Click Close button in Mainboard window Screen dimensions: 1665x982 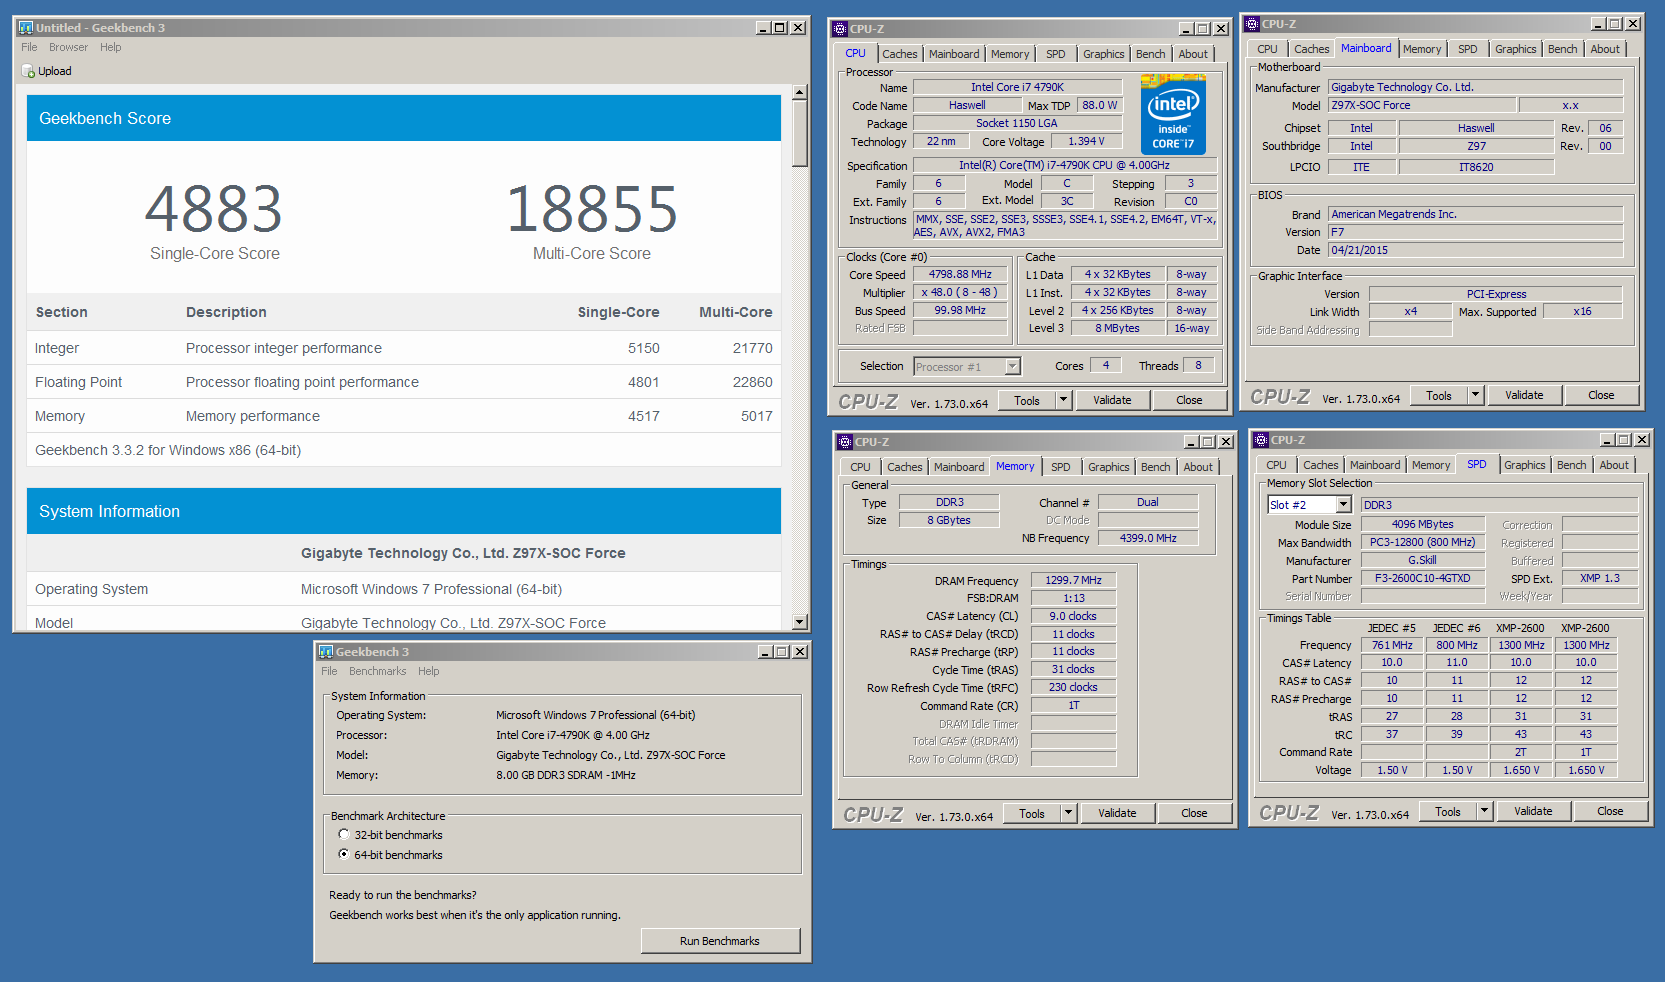(x=1601, y=396)
